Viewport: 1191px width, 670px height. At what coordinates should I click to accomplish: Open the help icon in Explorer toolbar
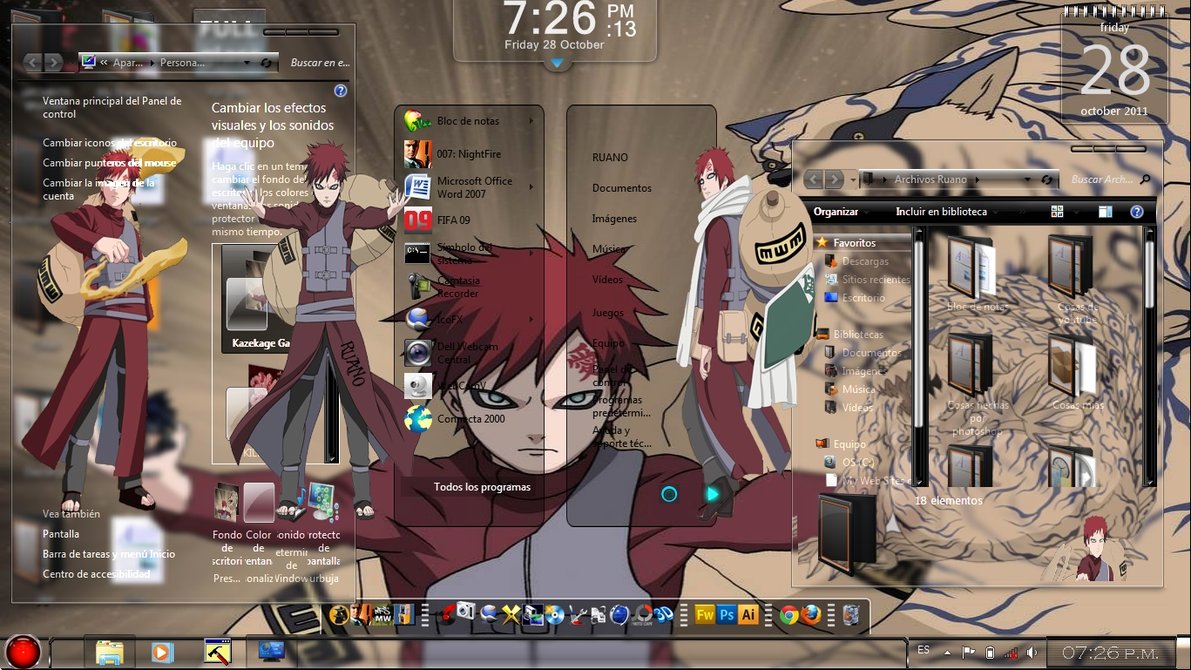click(1136, 212)
